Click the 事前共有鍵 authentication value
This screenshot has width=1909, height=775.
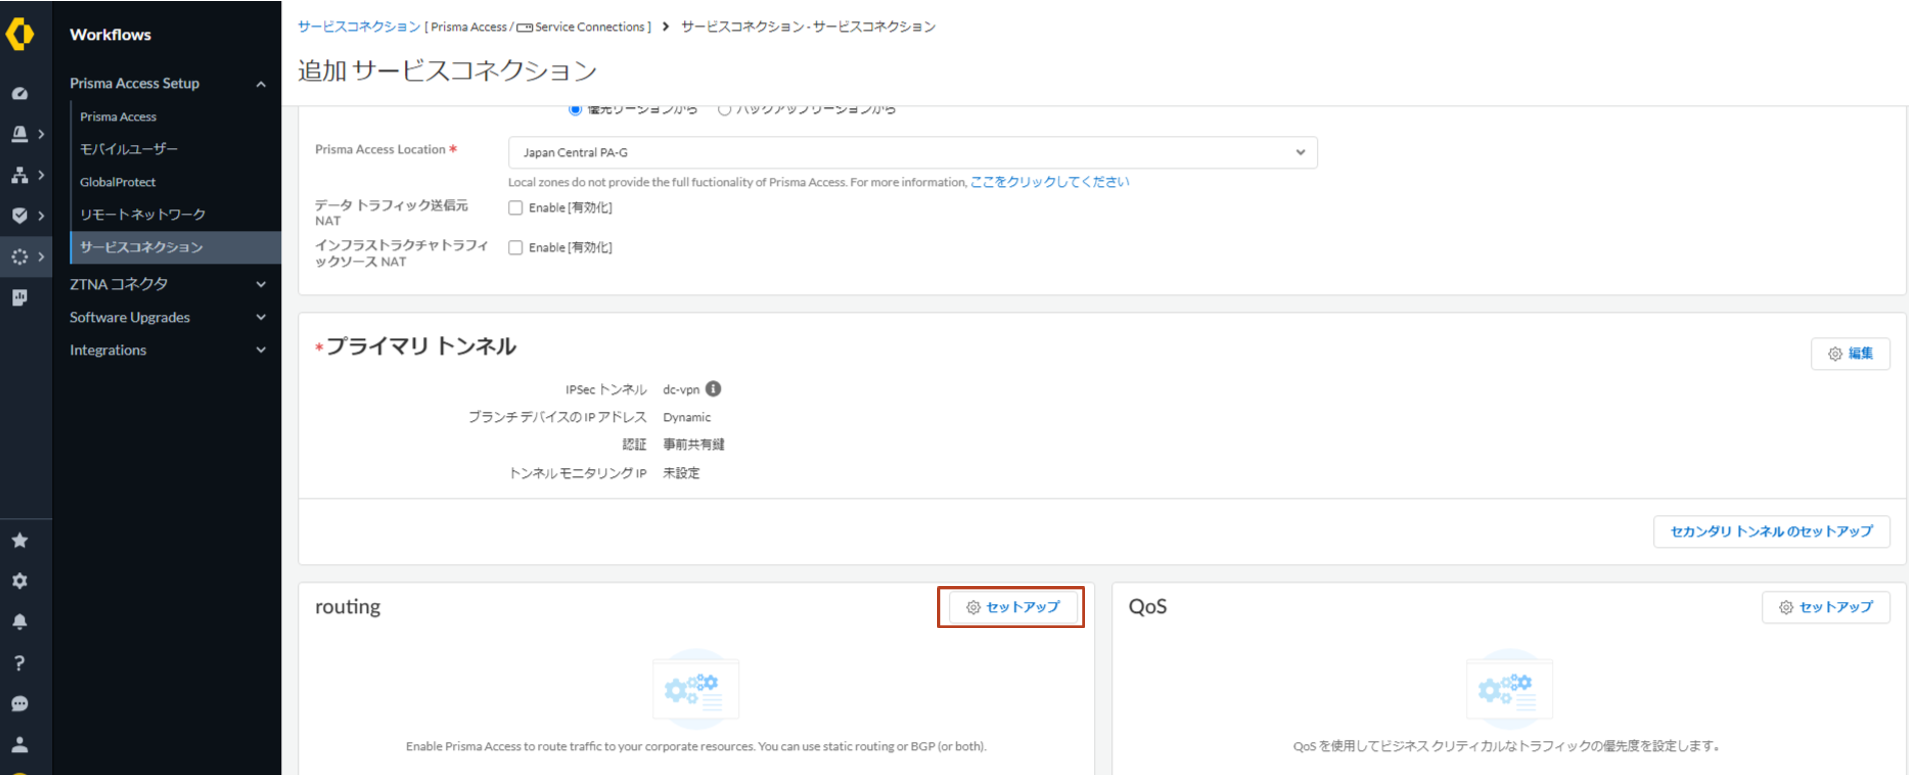pos(694,445)
